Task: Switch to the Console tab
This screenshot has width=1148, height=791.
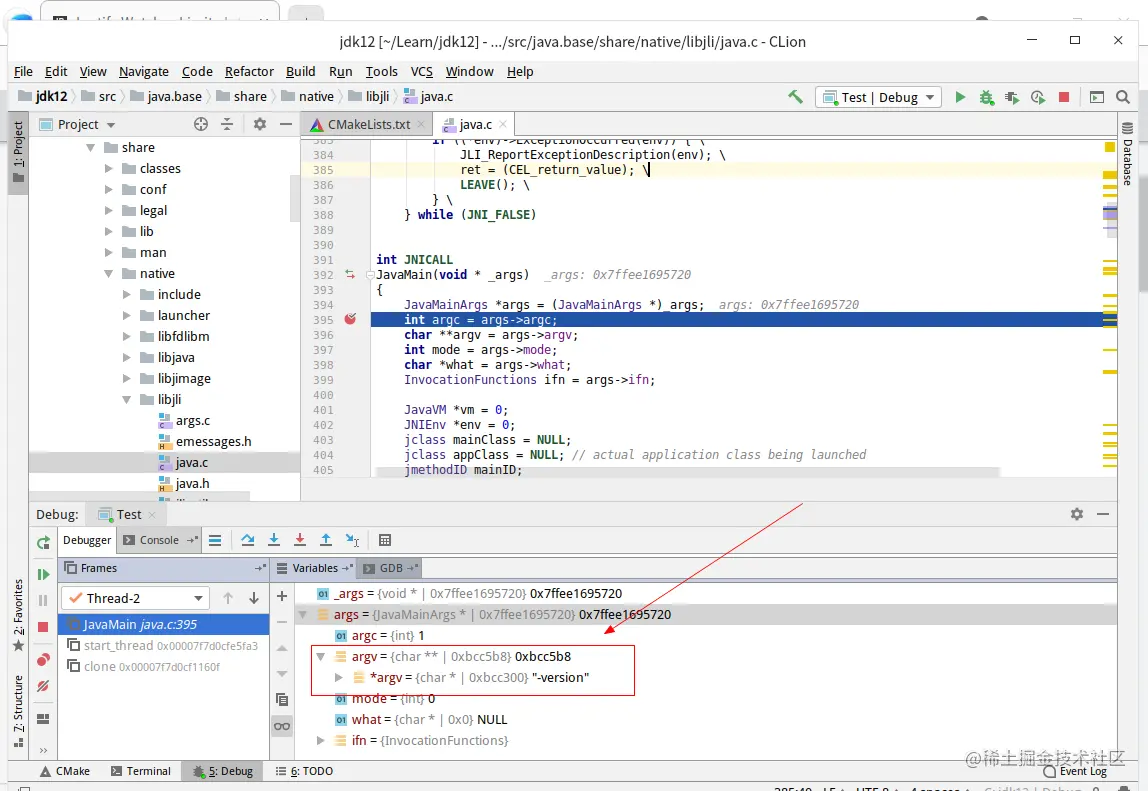Action: (x=159, y=540)
